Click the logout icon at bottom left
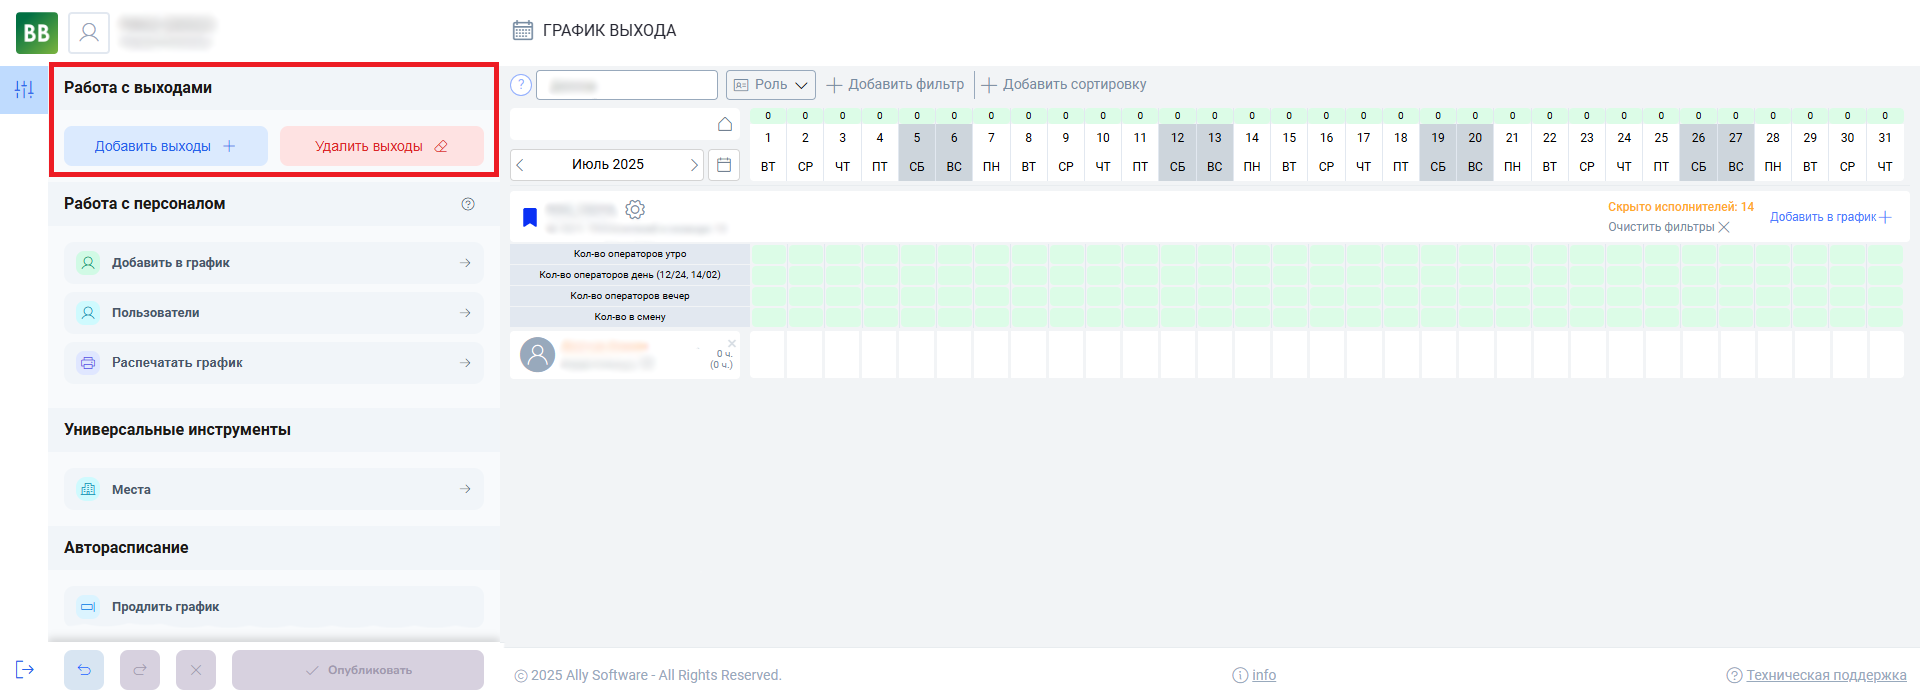The height and width of the screenshot is (698, 1920). click(25, 669)
